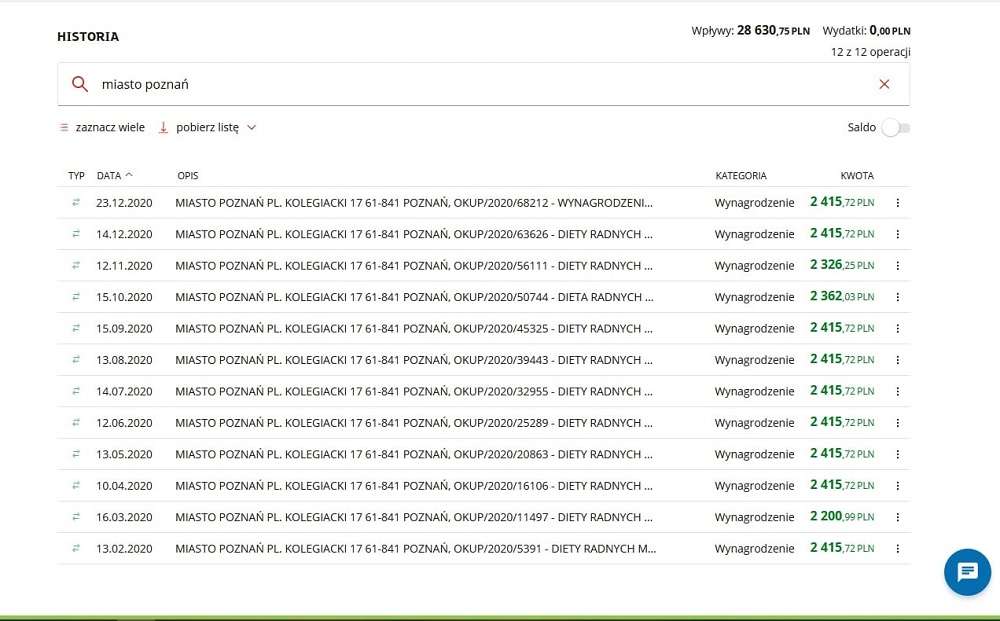Screen dimensions: 1000x621
Task: Open the chat bubble icon
Action: [x=967, y=572]
